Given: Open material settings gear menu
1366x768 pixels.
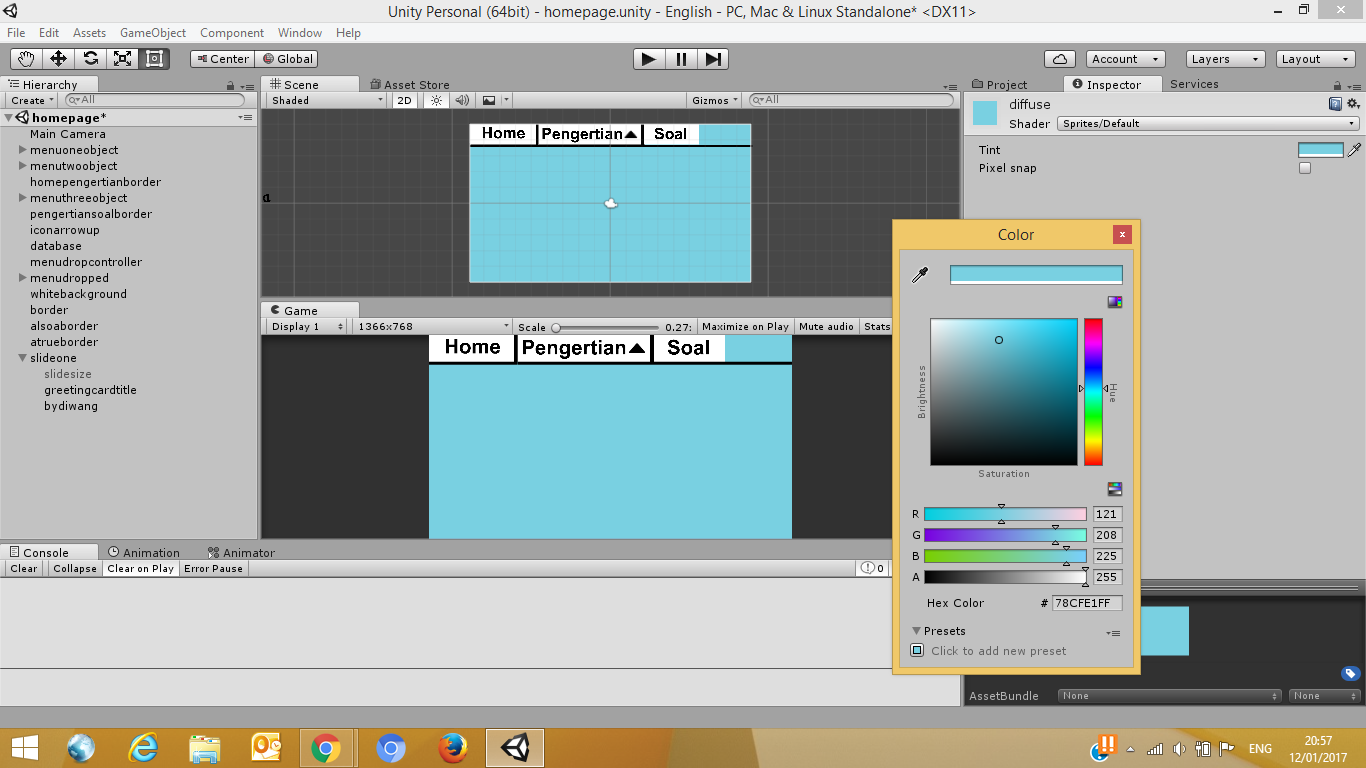Looking at the screenshot, I should point(1353,104).
